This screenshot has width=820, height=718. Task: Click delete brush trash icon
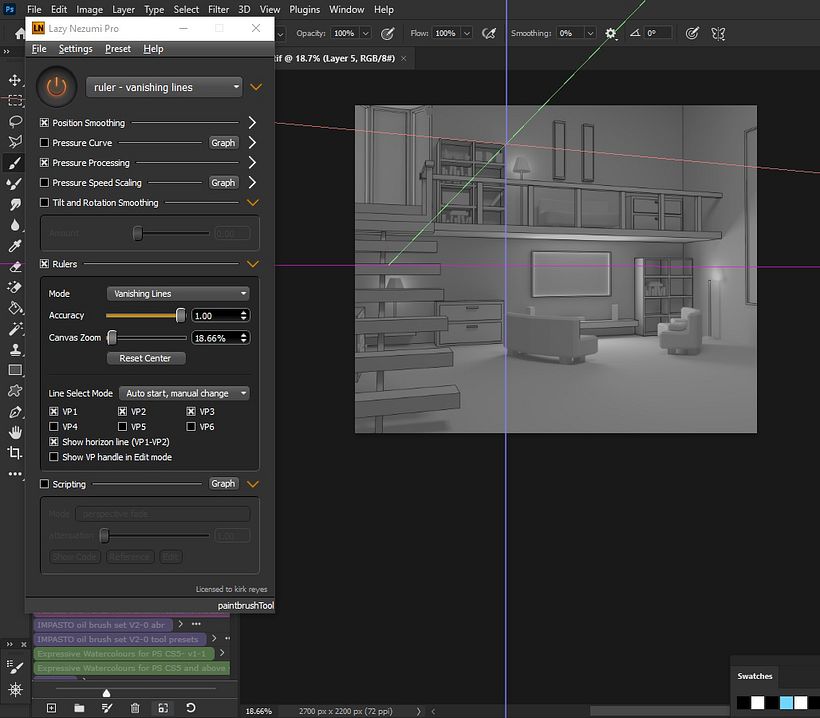pos(135,708)
